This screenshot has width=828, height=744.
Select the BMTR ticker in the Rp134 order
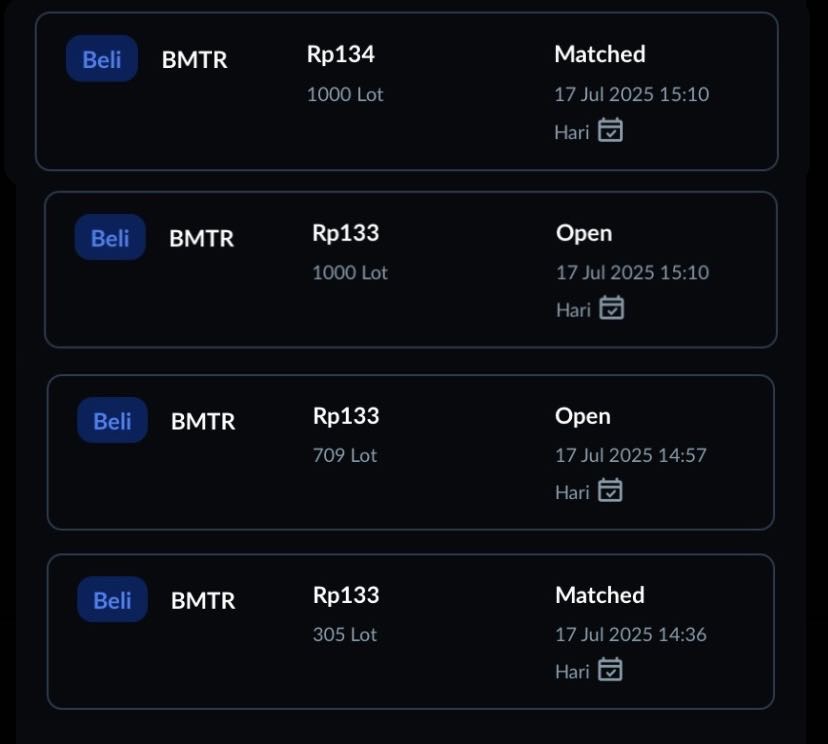195,60
